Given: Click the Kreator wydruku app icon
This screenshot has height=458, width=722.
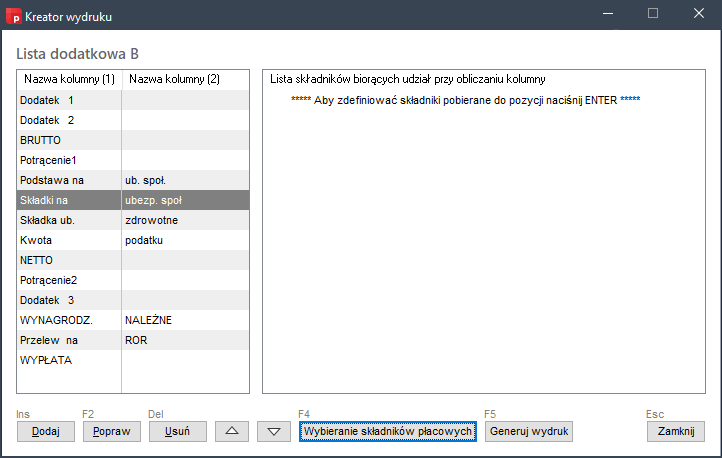Looking at the screenshot, I should click(x=13, y=15).
